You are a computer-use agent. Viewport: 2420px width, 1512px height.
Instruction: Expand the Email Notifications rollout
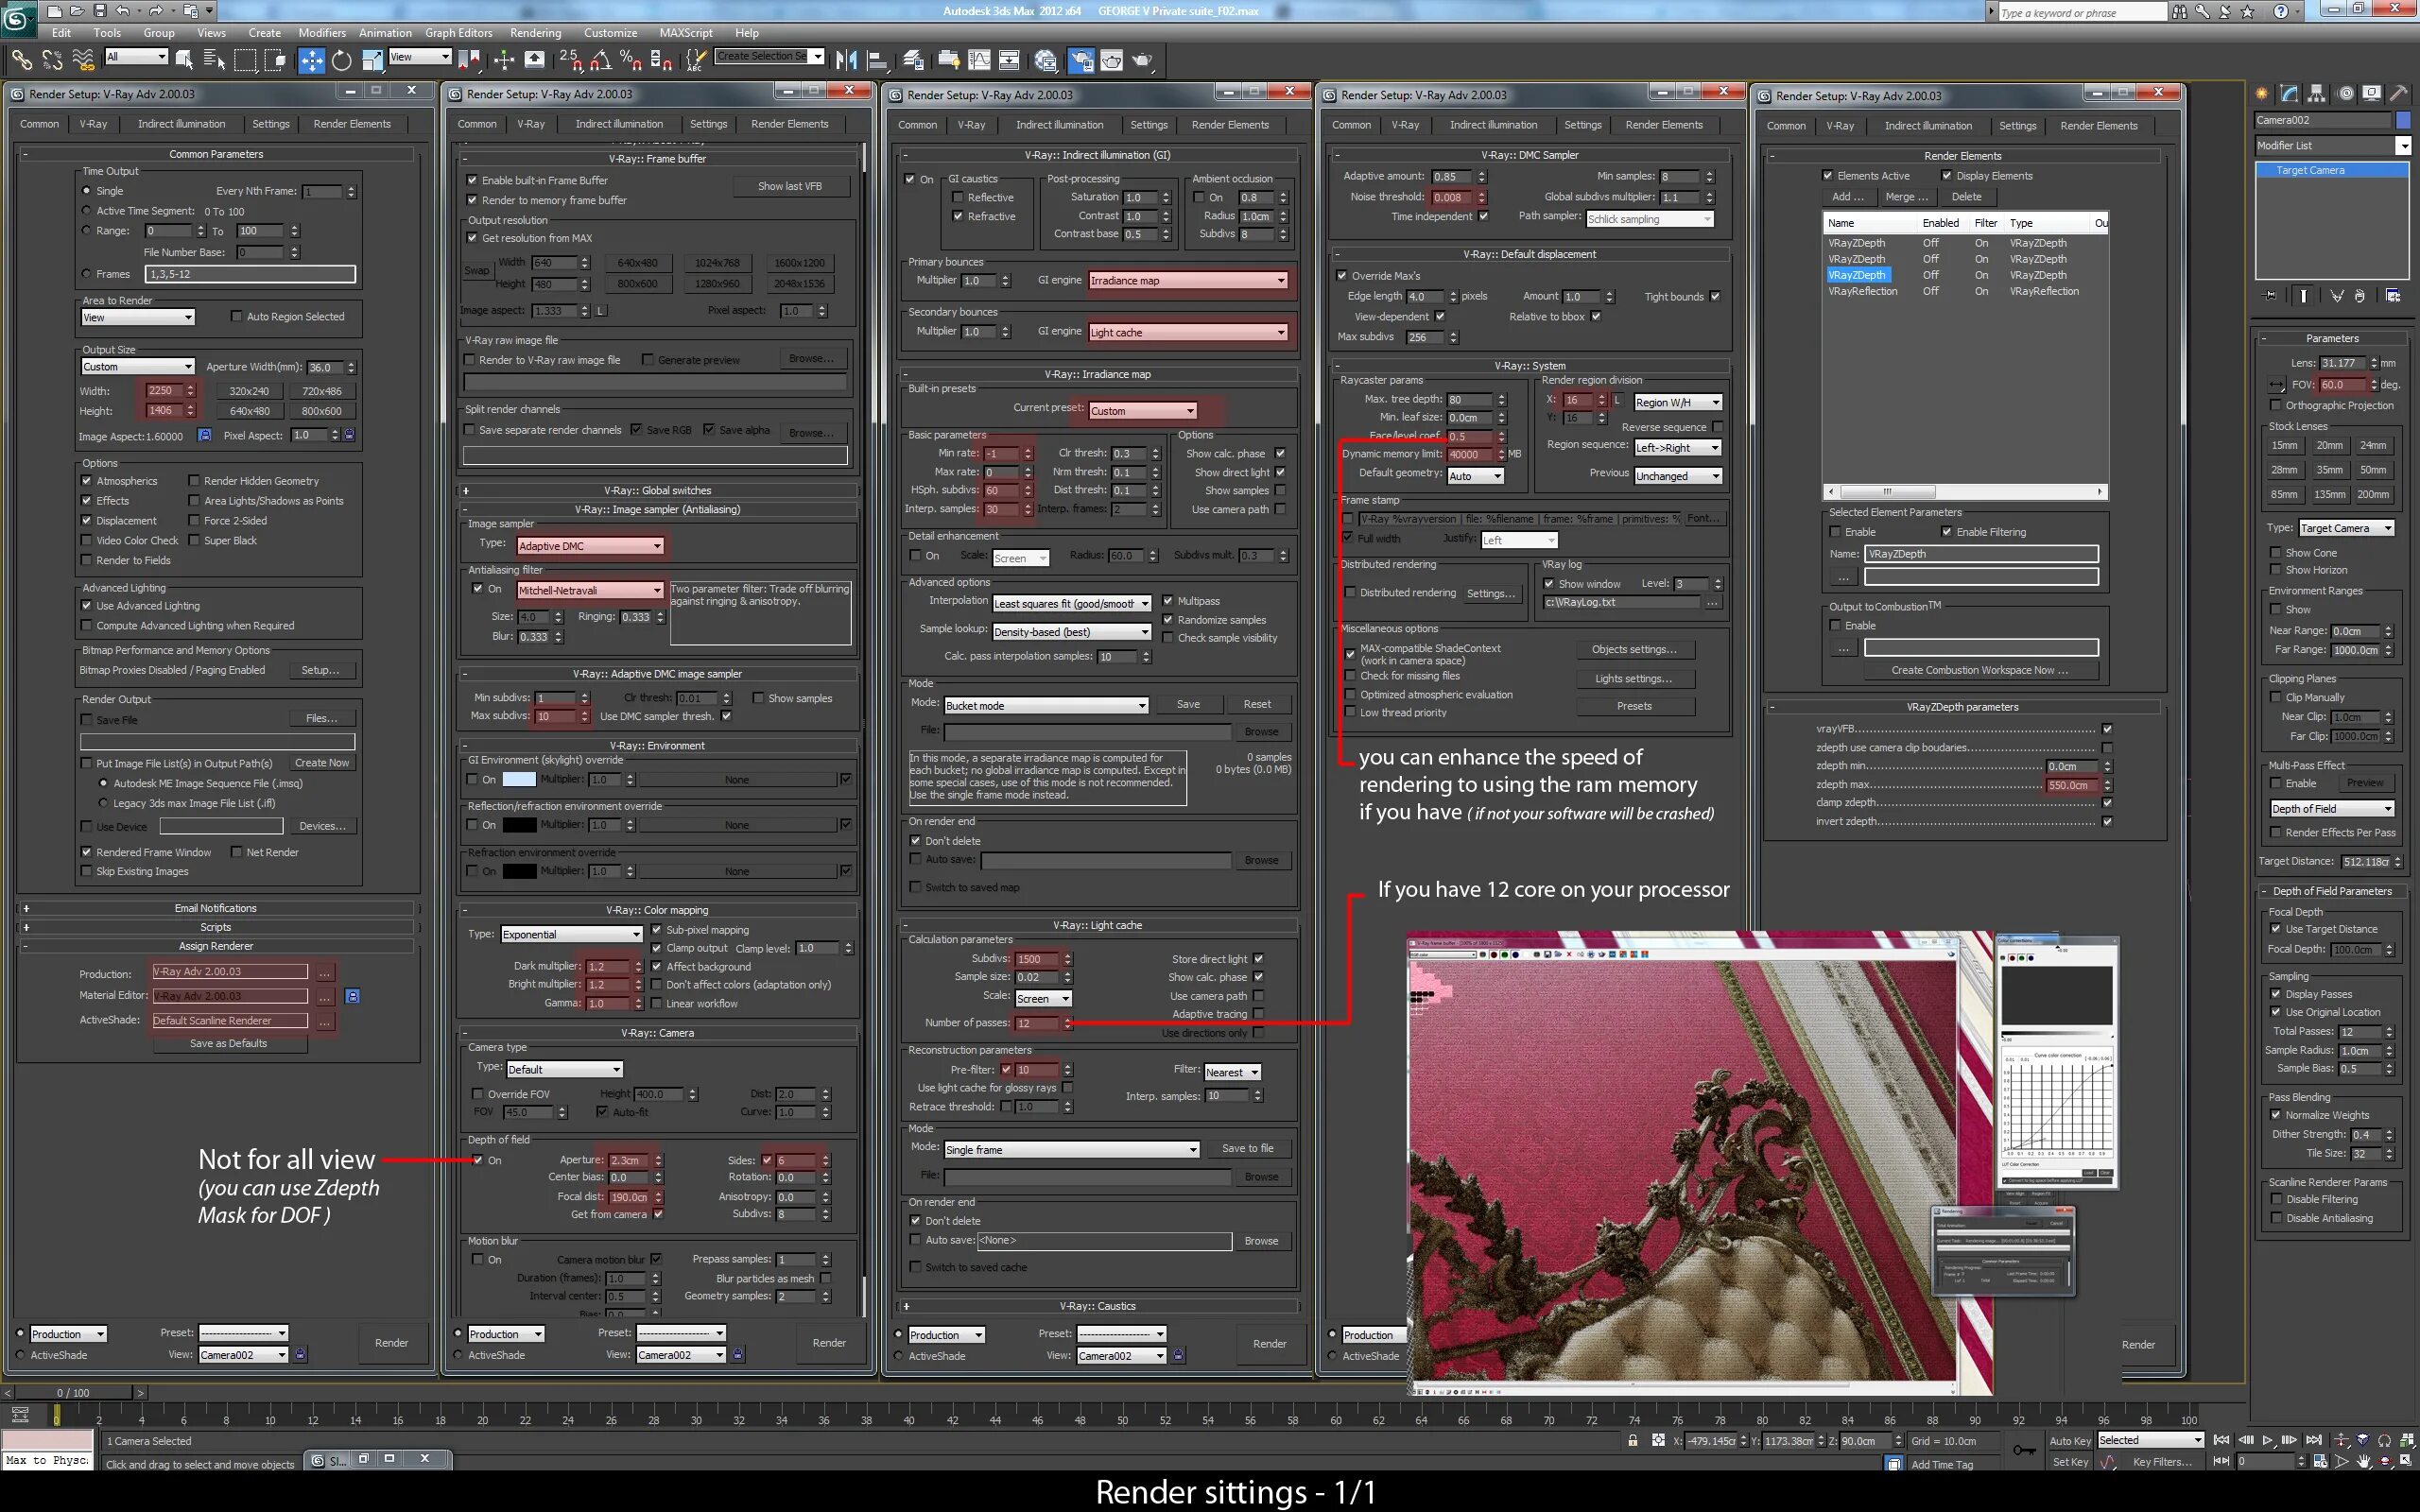[216, 908]
